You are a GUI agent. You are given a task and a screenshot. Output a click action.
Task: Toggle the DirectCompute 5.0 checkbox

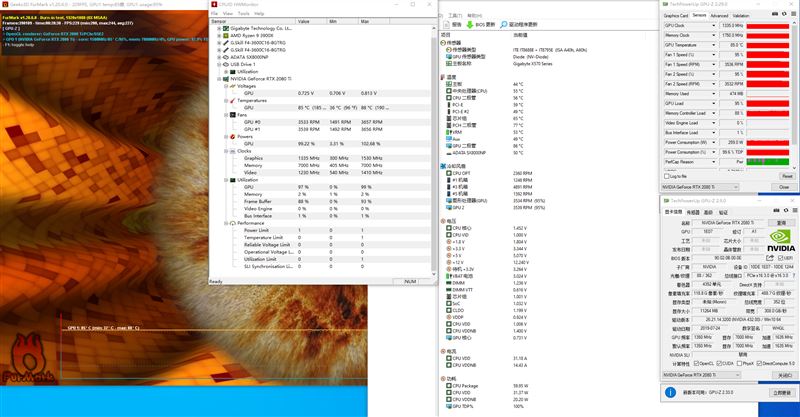(759, 363)
